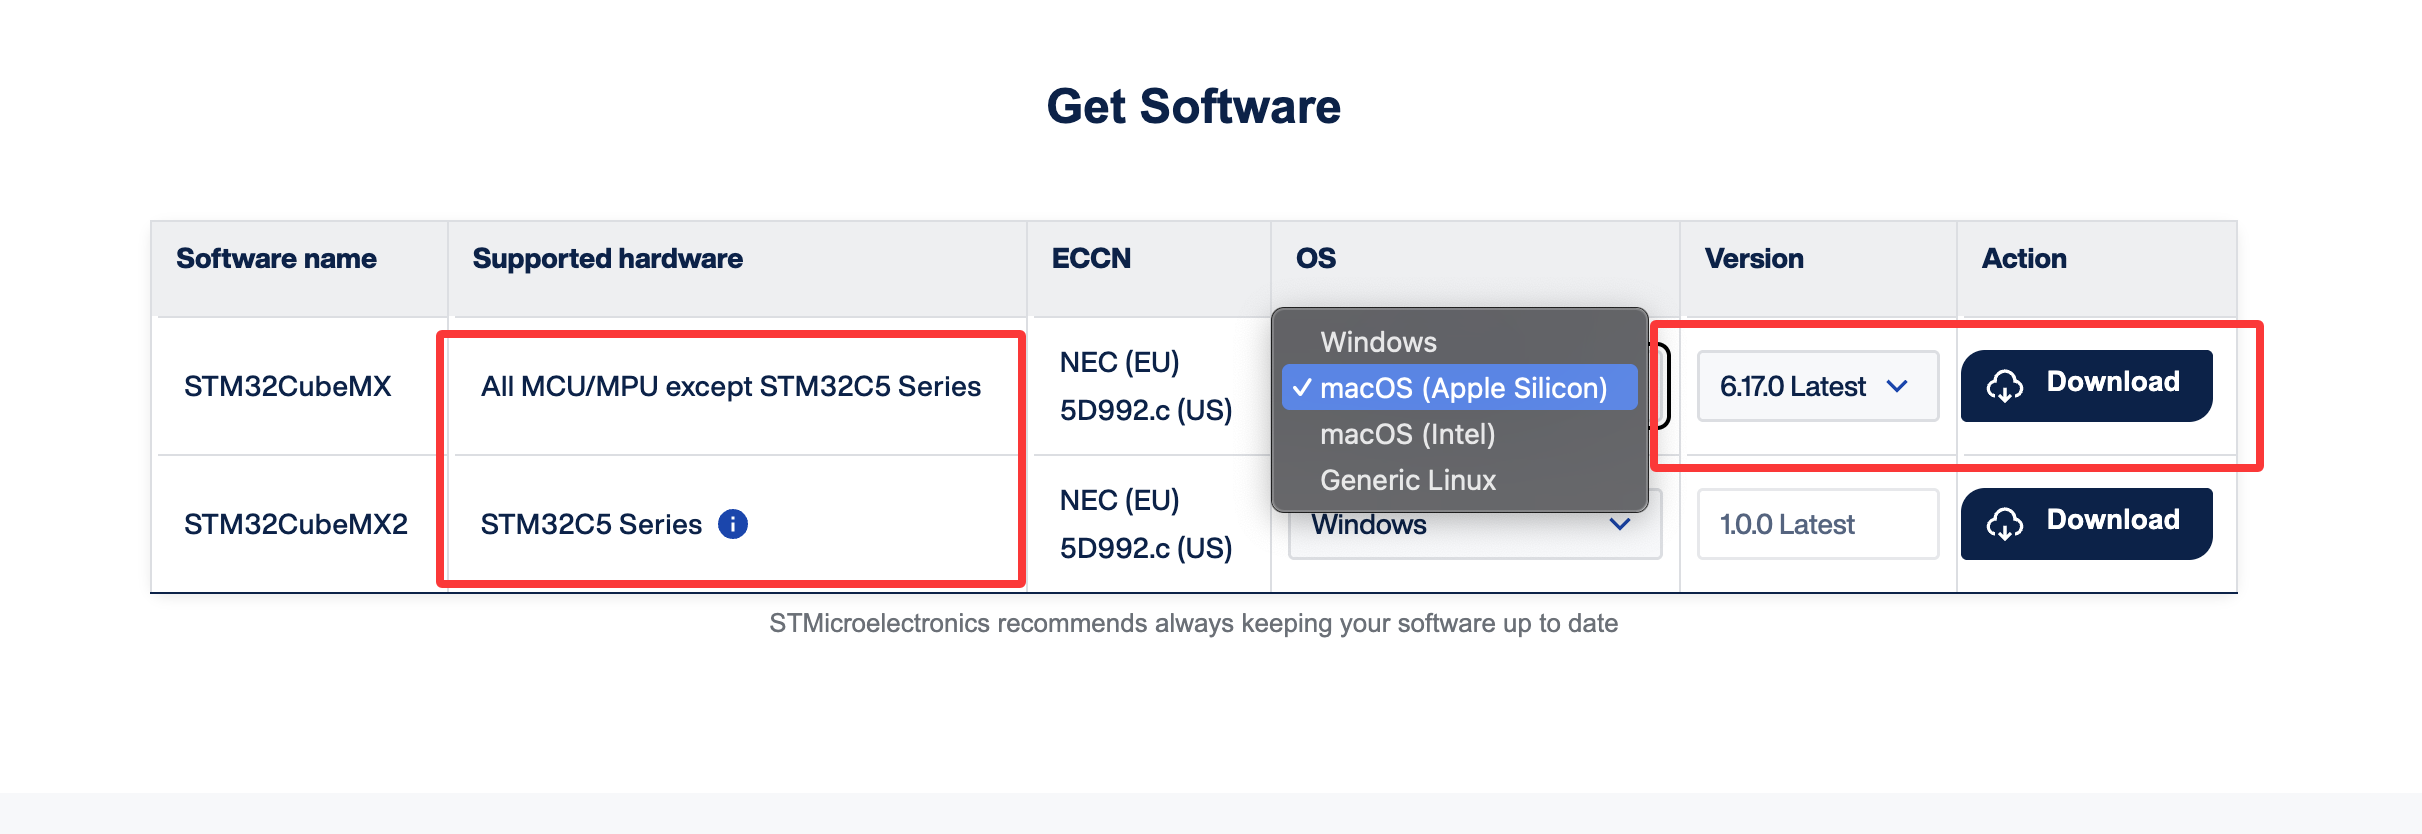Click the ECCN column header

point(1091,259)
